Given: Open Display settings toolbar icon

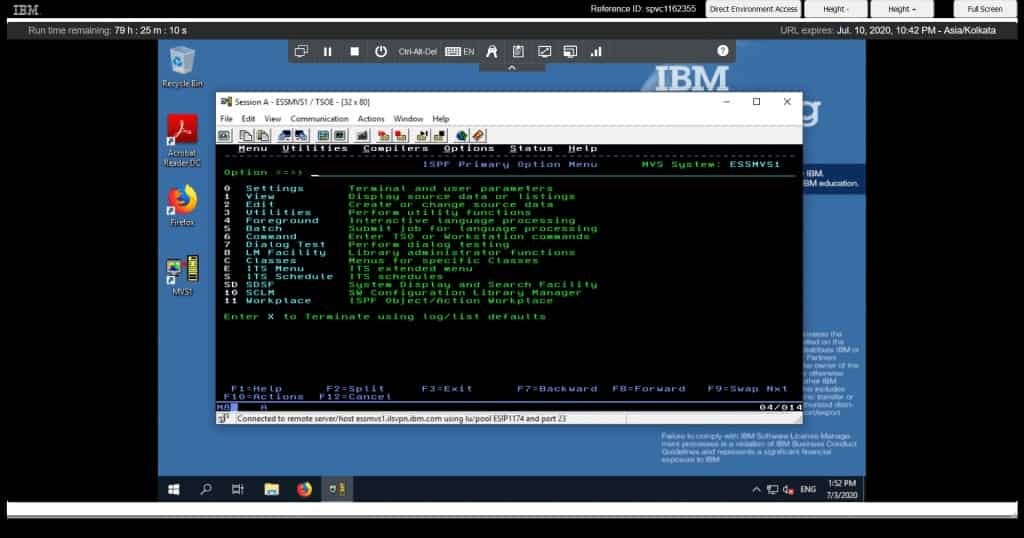Looking at the screenshot, I should pyautogui.click(x=323, y=135).
